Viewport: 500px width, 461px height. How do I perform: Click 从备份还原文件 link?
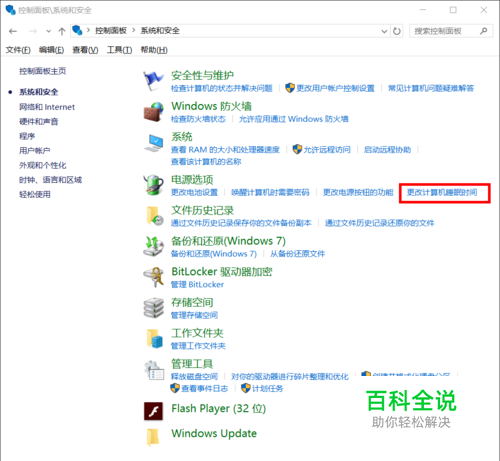click(x=297, y=254)
